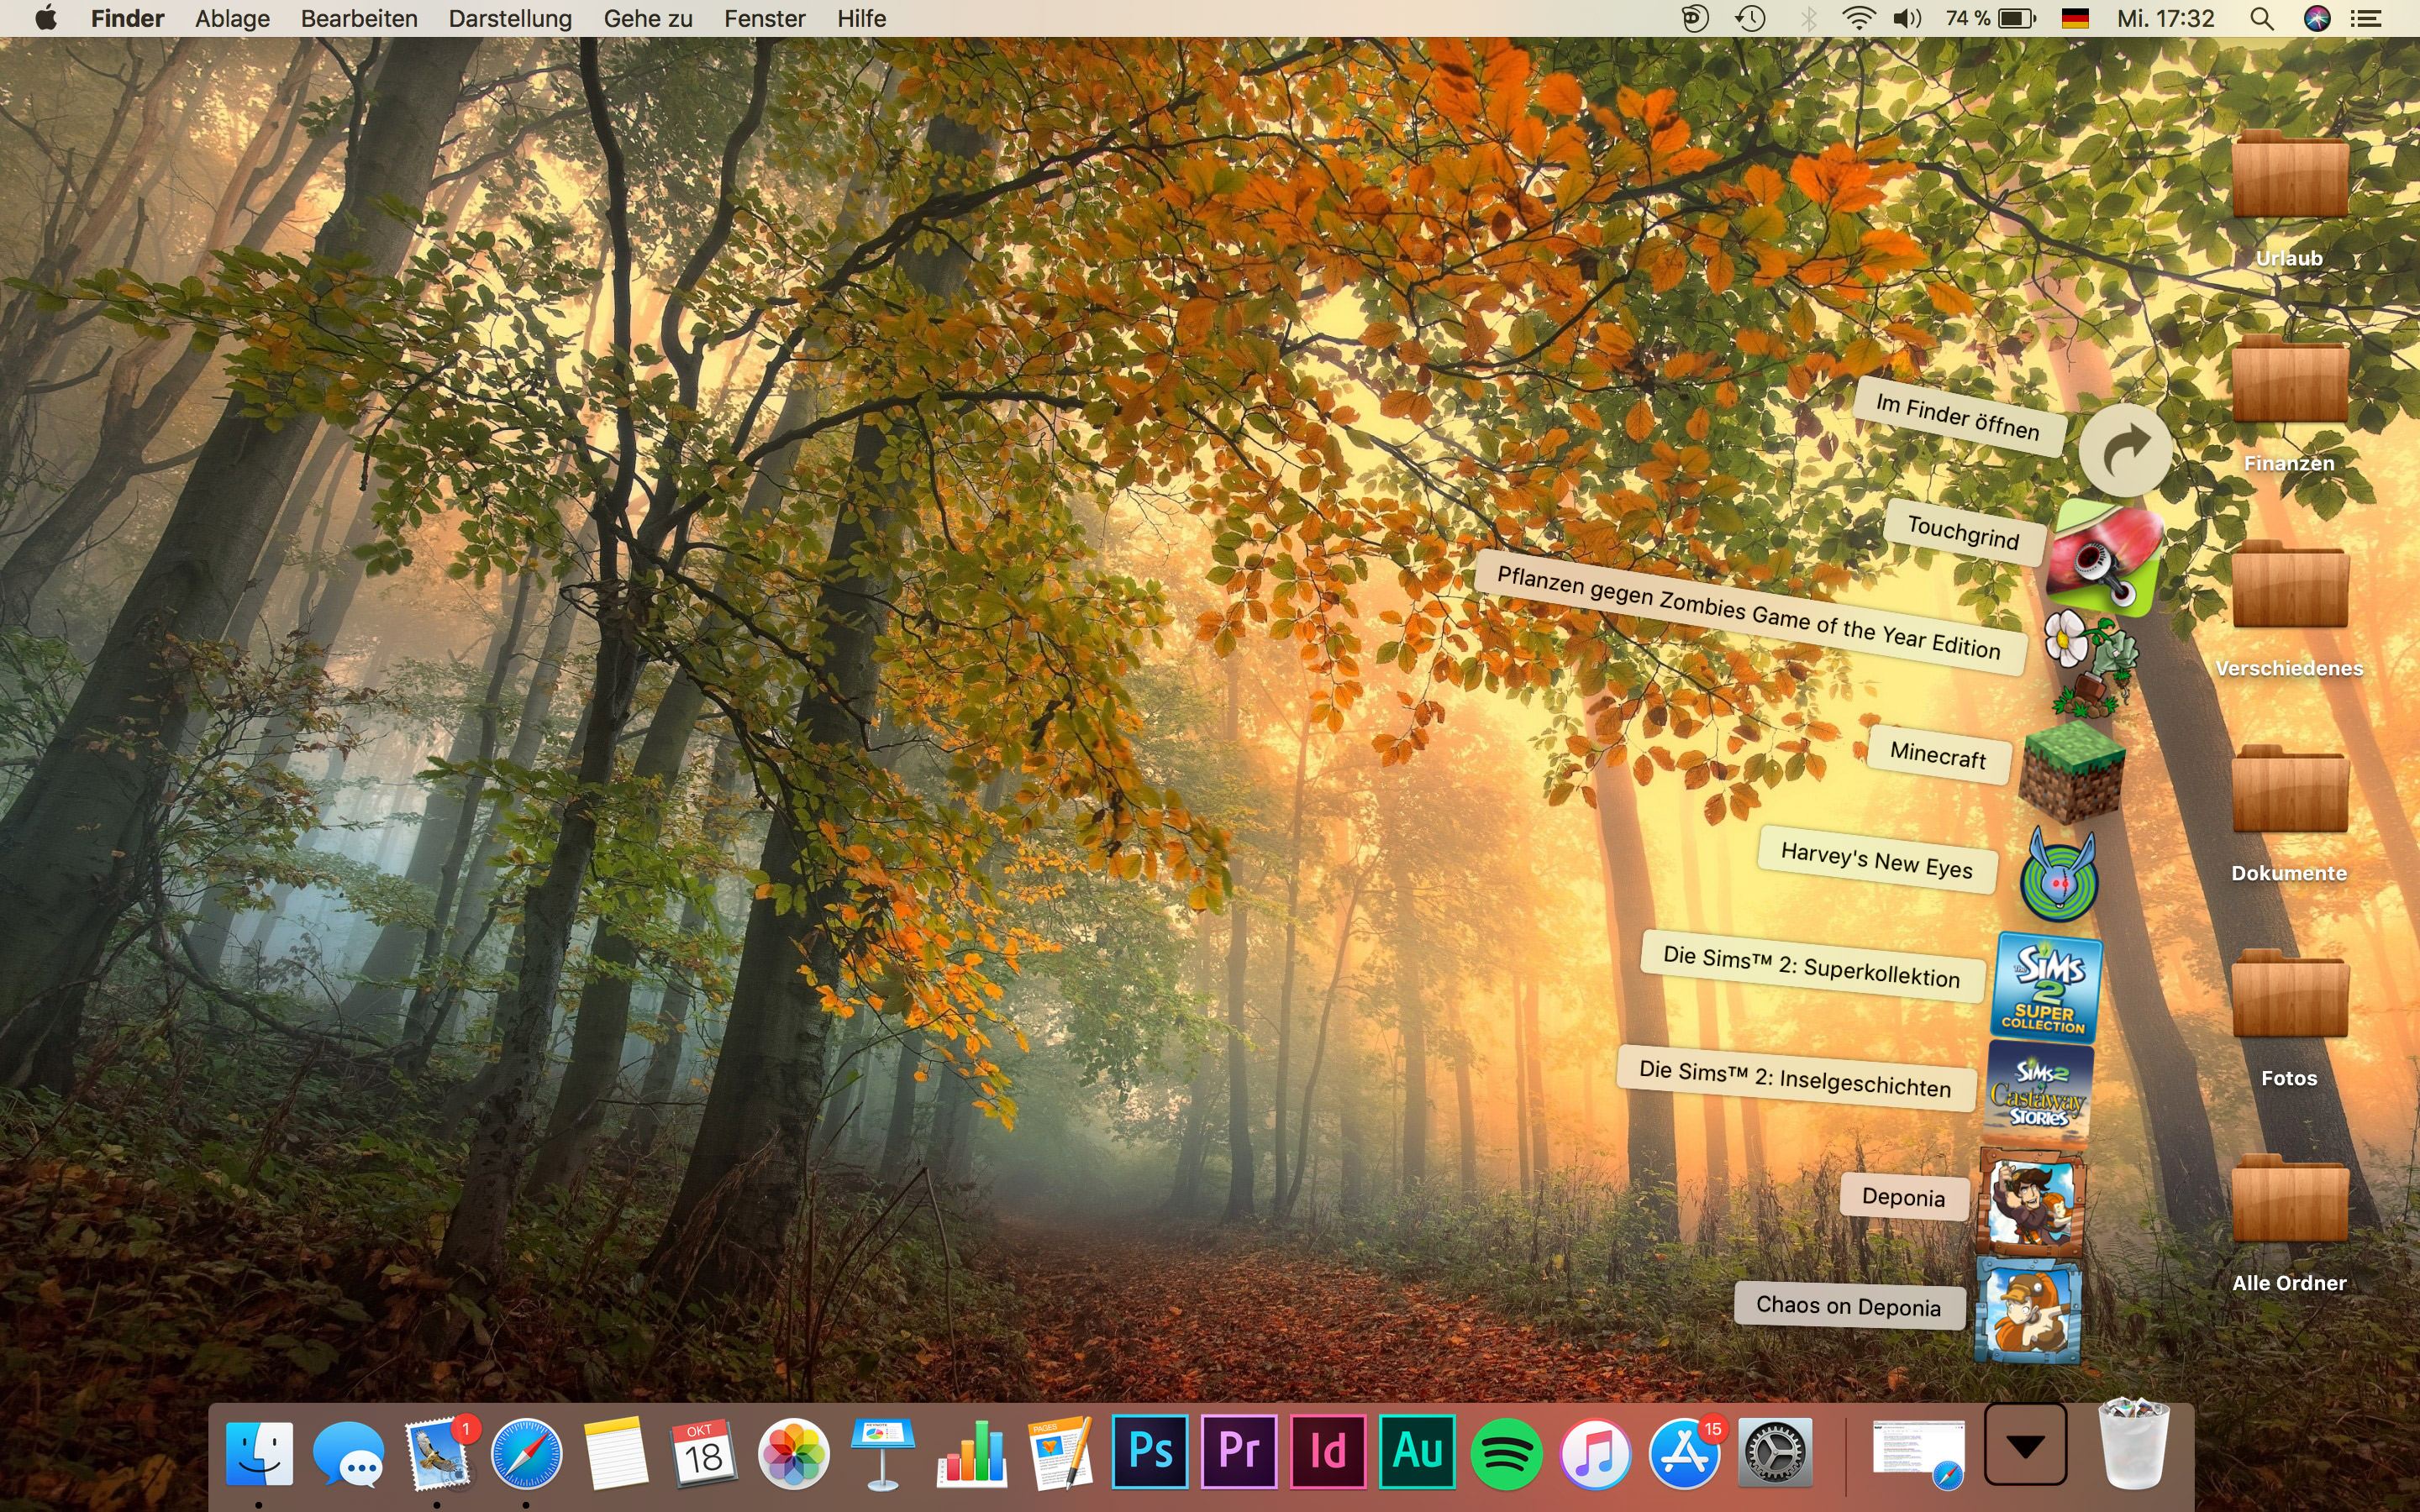Launch Adobe Audition from the dock

[x=1417, y=1451]
